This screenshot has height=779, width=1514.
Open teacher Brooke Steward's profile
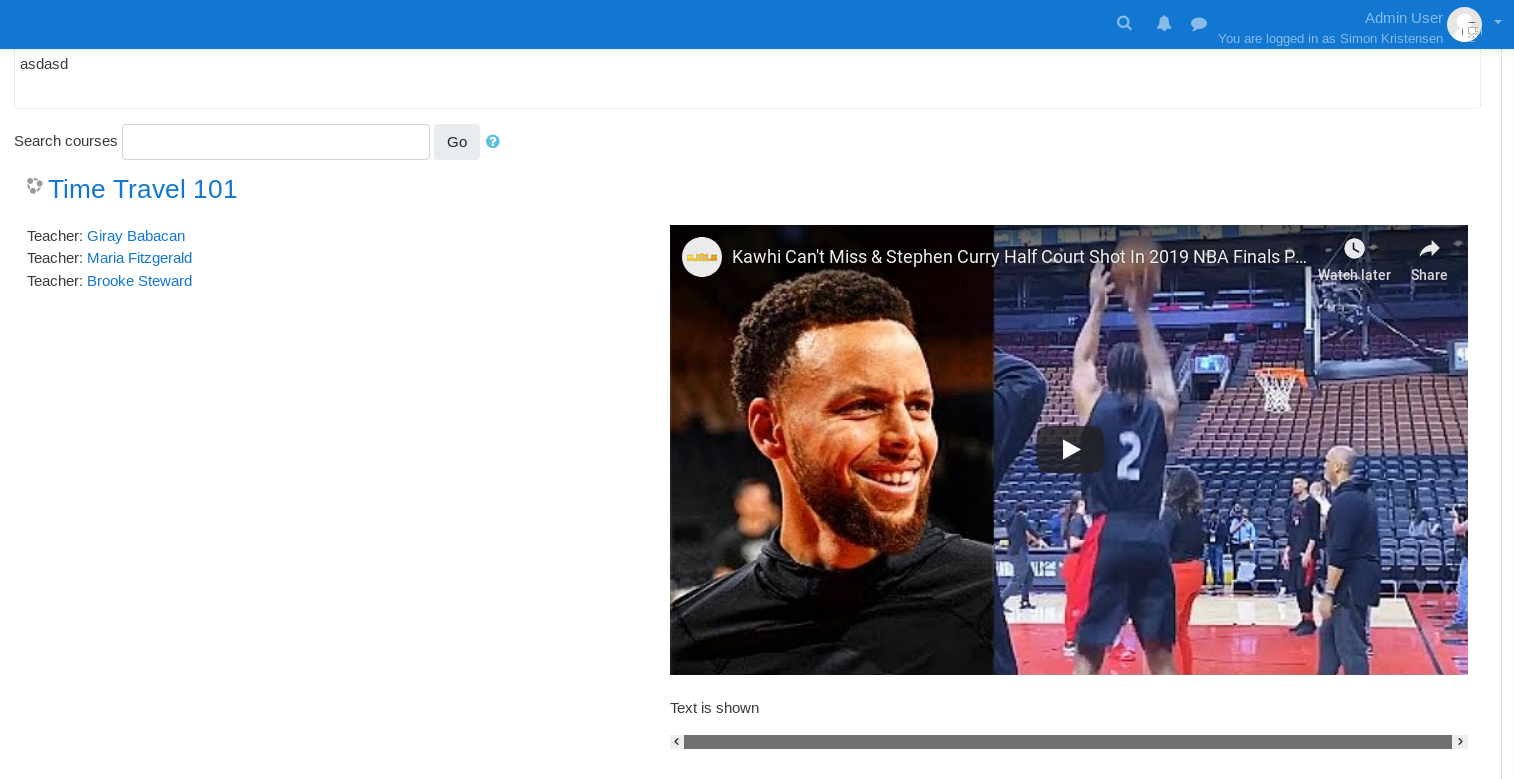tap(139, 281)
